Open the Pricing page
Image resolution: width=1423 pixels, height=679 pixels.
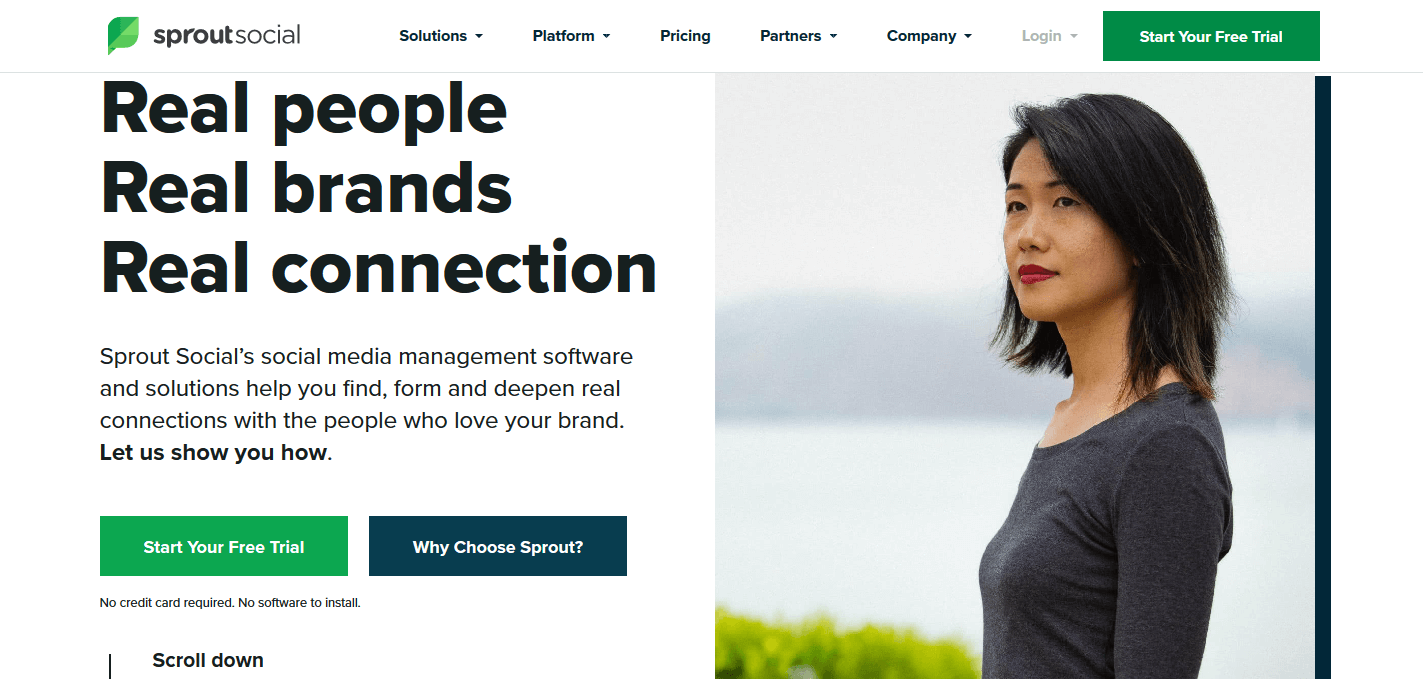tap(685, 36)
